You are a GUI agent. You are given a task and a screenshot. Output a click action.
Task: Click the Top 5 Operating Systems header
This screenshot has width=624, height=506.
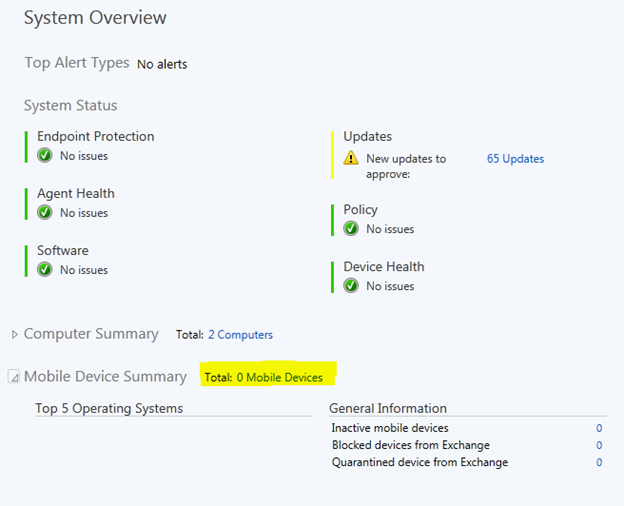point(109,408)
